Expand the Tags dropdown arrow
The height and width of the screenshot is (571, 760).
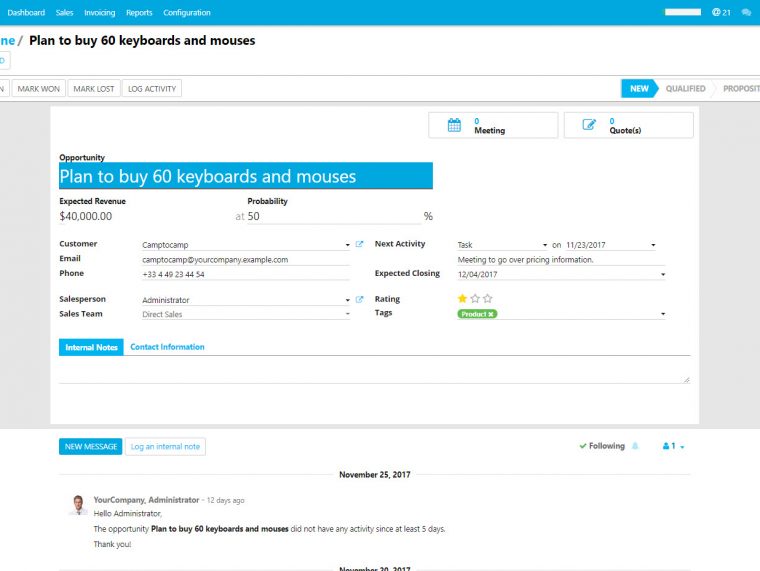coord(663,314)
